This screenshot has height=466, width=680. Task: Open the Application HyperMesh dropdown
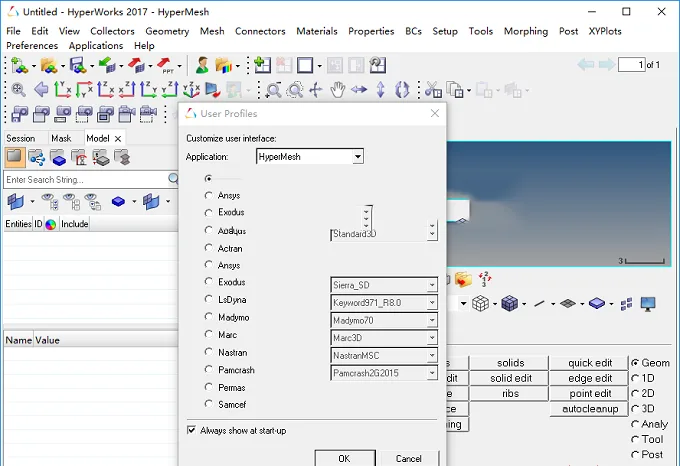click(x=358, y=156)
